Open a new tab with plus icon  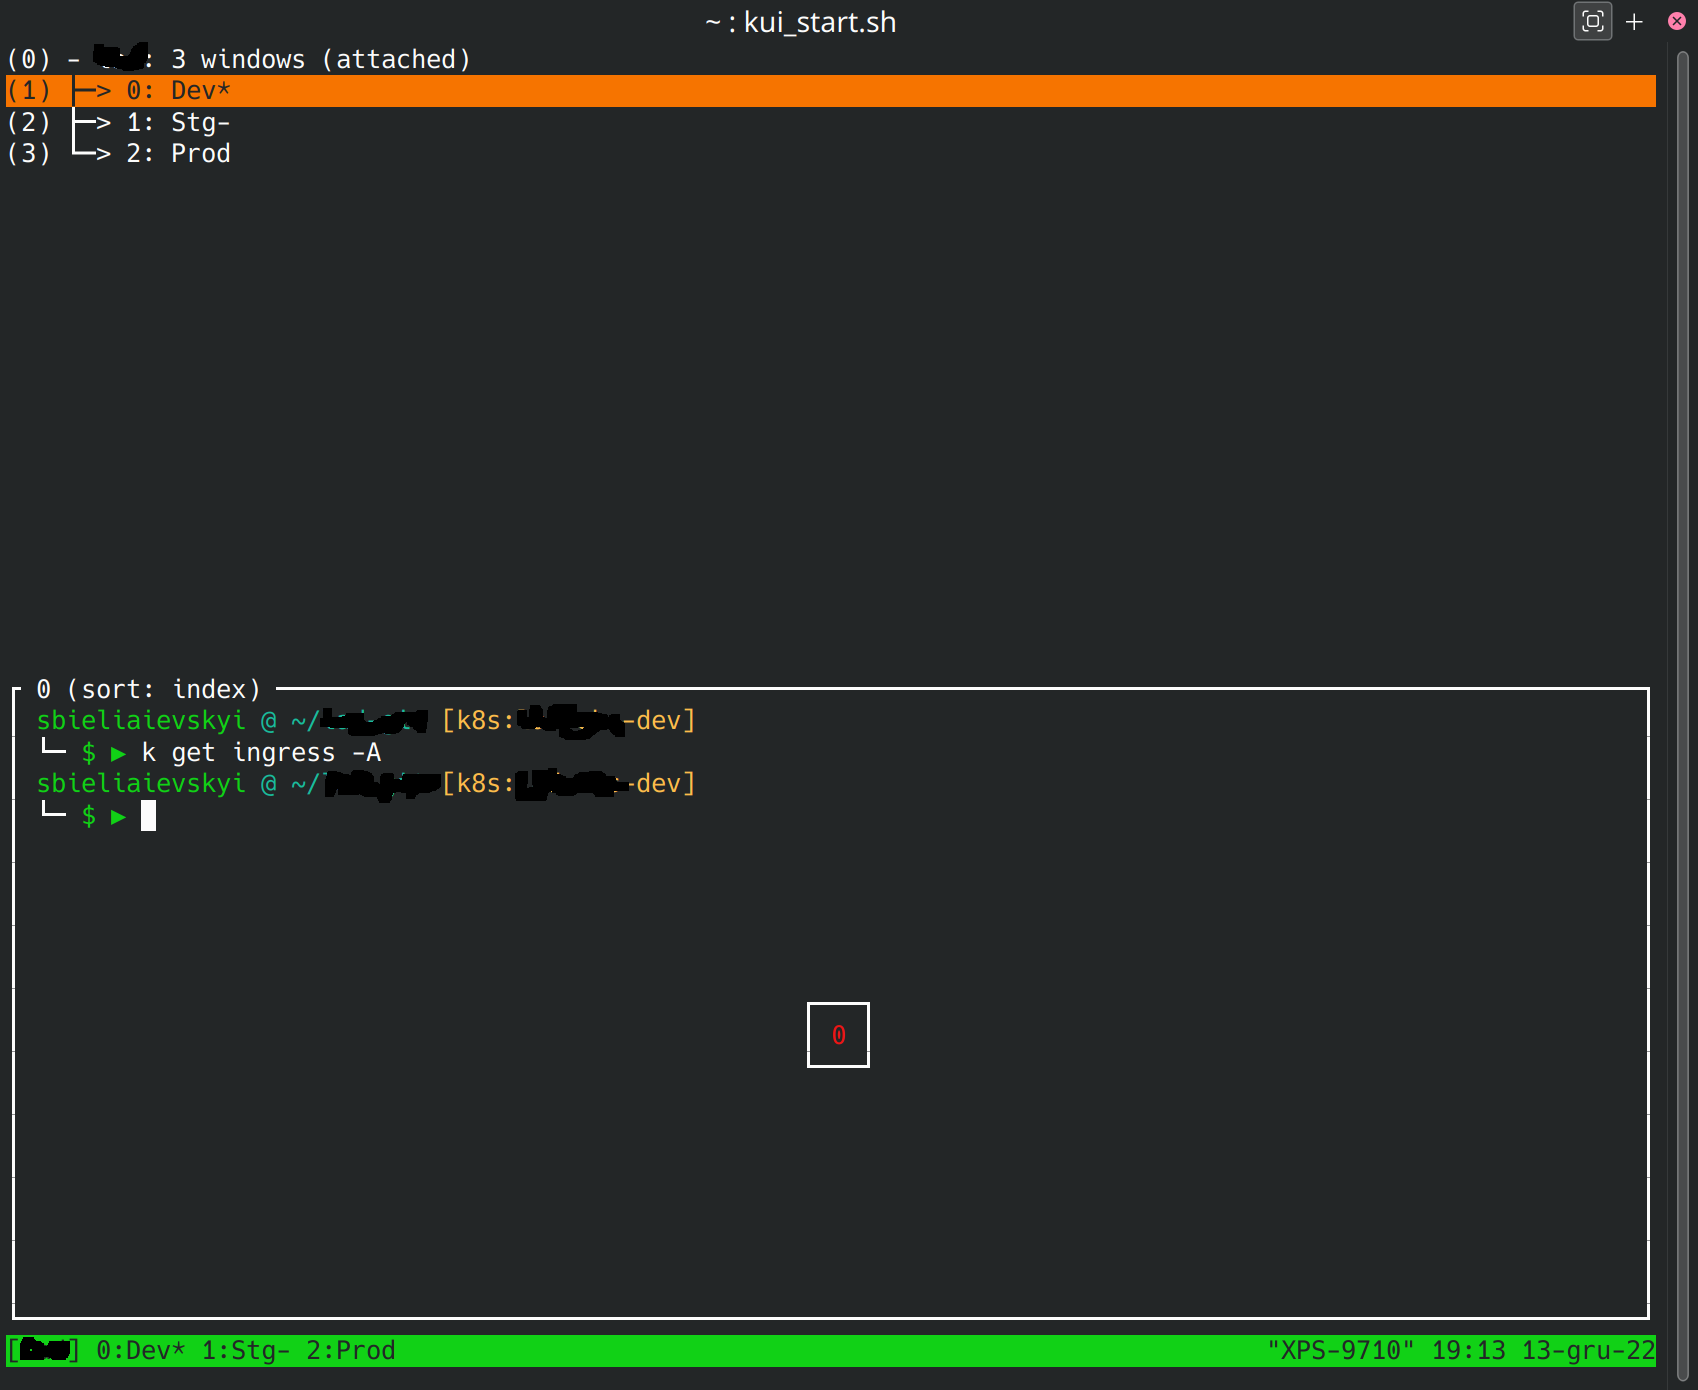[1634, 21]
